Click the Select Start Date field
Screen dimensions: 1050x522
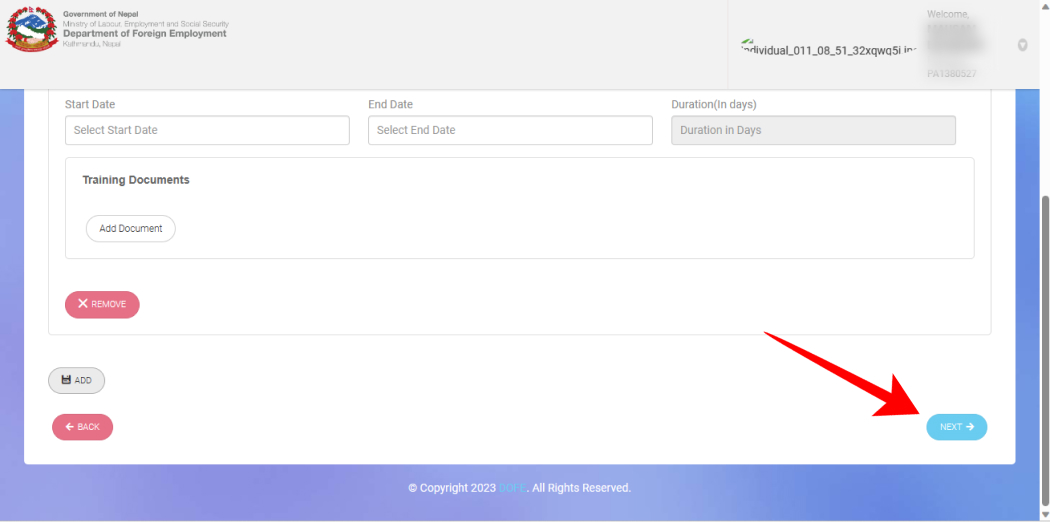pos(207,130)
